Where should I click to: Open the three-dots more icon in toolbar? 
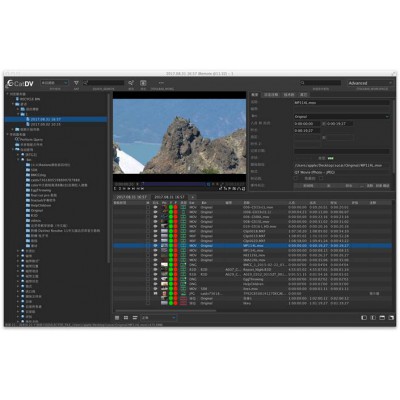coord(161,83)
